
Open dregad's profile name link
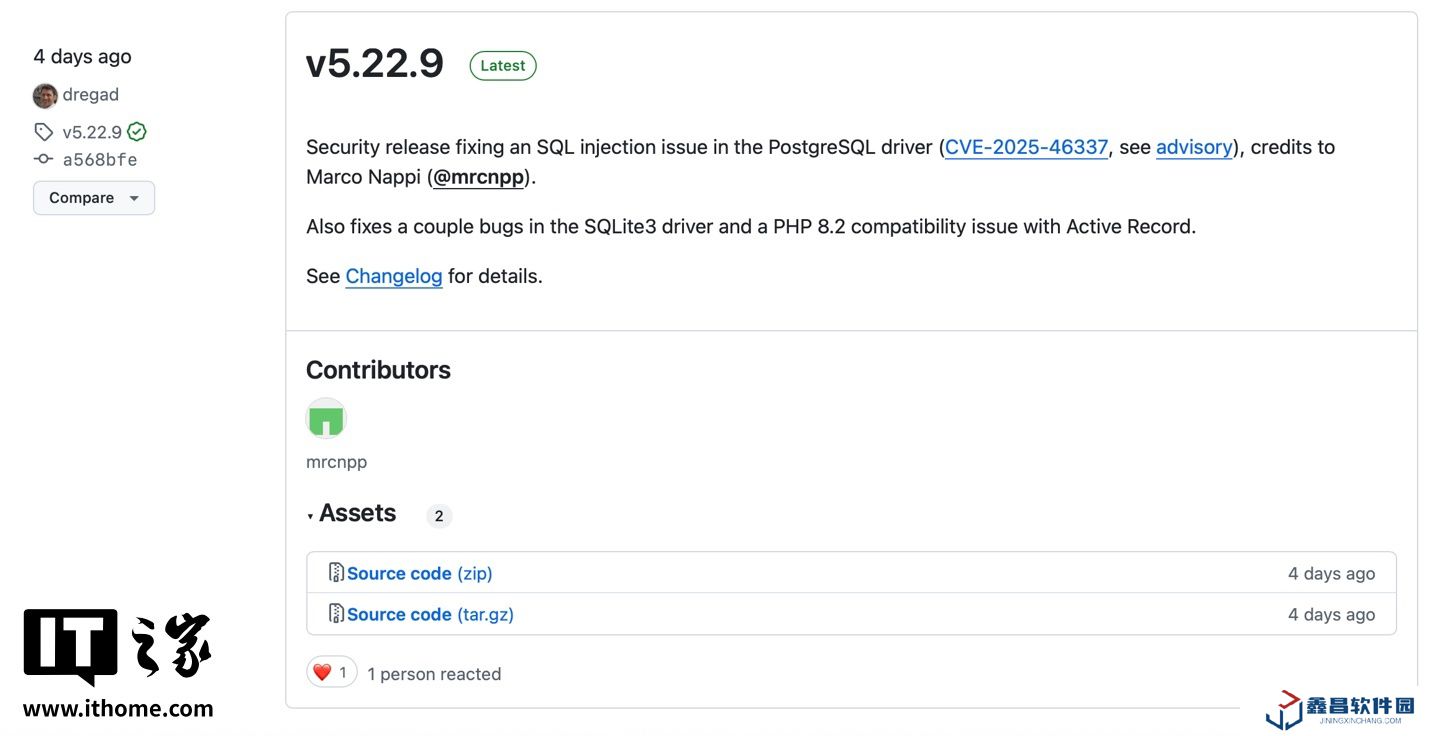(91, 95)
